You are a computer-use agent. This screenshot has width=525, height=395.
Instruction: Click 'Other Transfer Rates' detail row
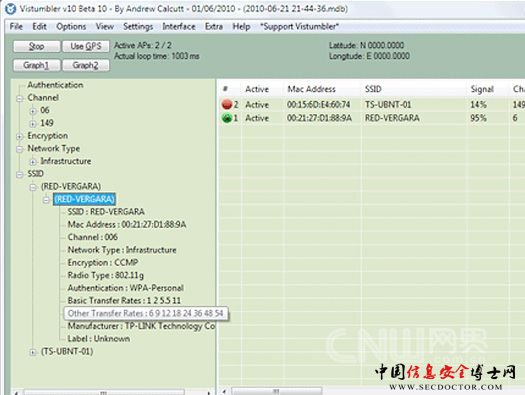click(x=146, y=313)
